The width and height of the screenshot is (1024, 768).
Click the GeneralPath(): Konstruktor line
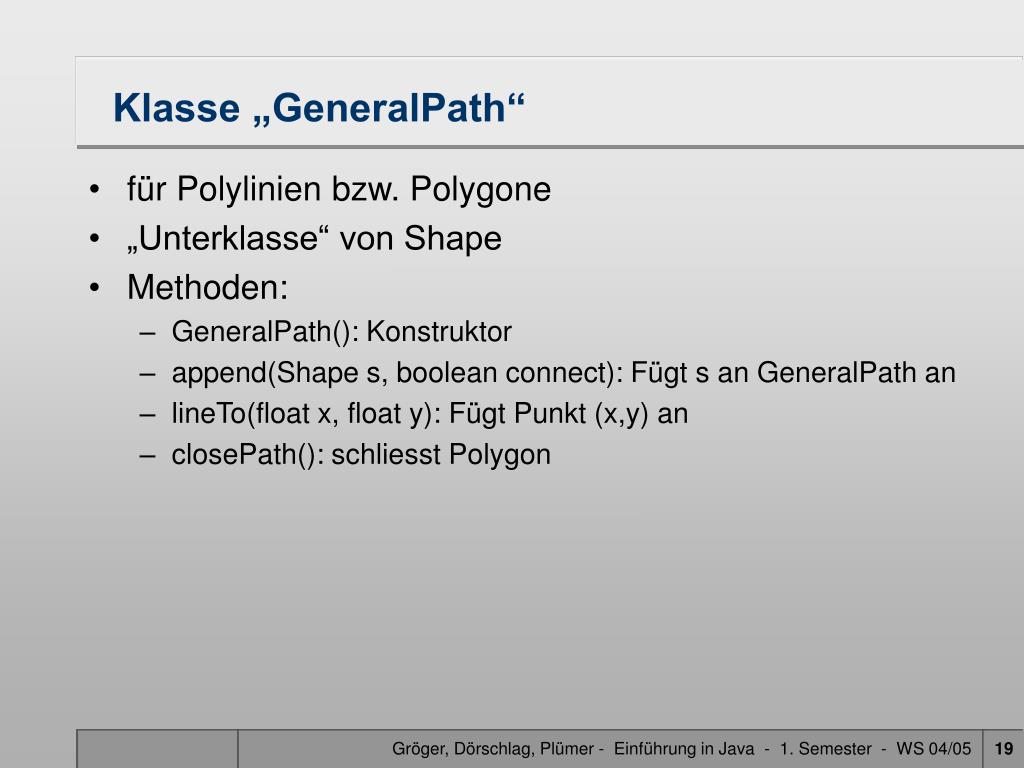(x=342, y=332)
